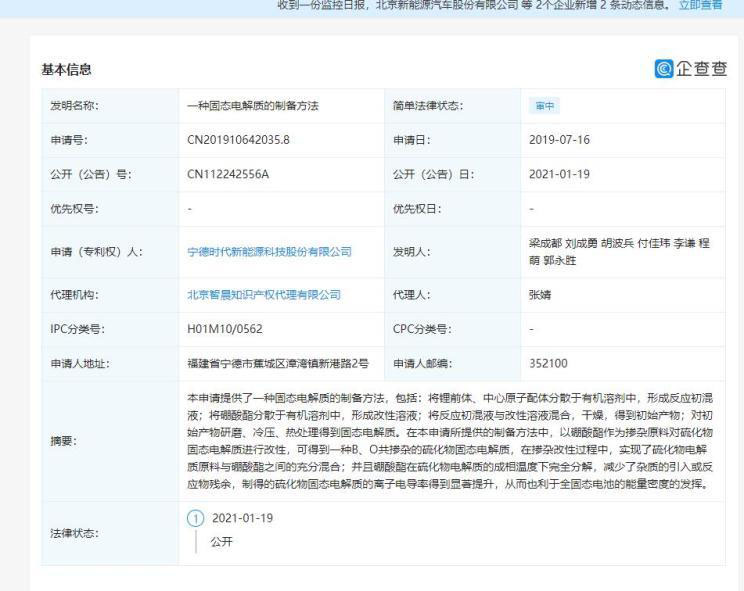The height and width of the screenshot is (591, 744).
Task: Click the 立即查看 link in top banner
Action: pyautogui.click(x=700, y=6)
